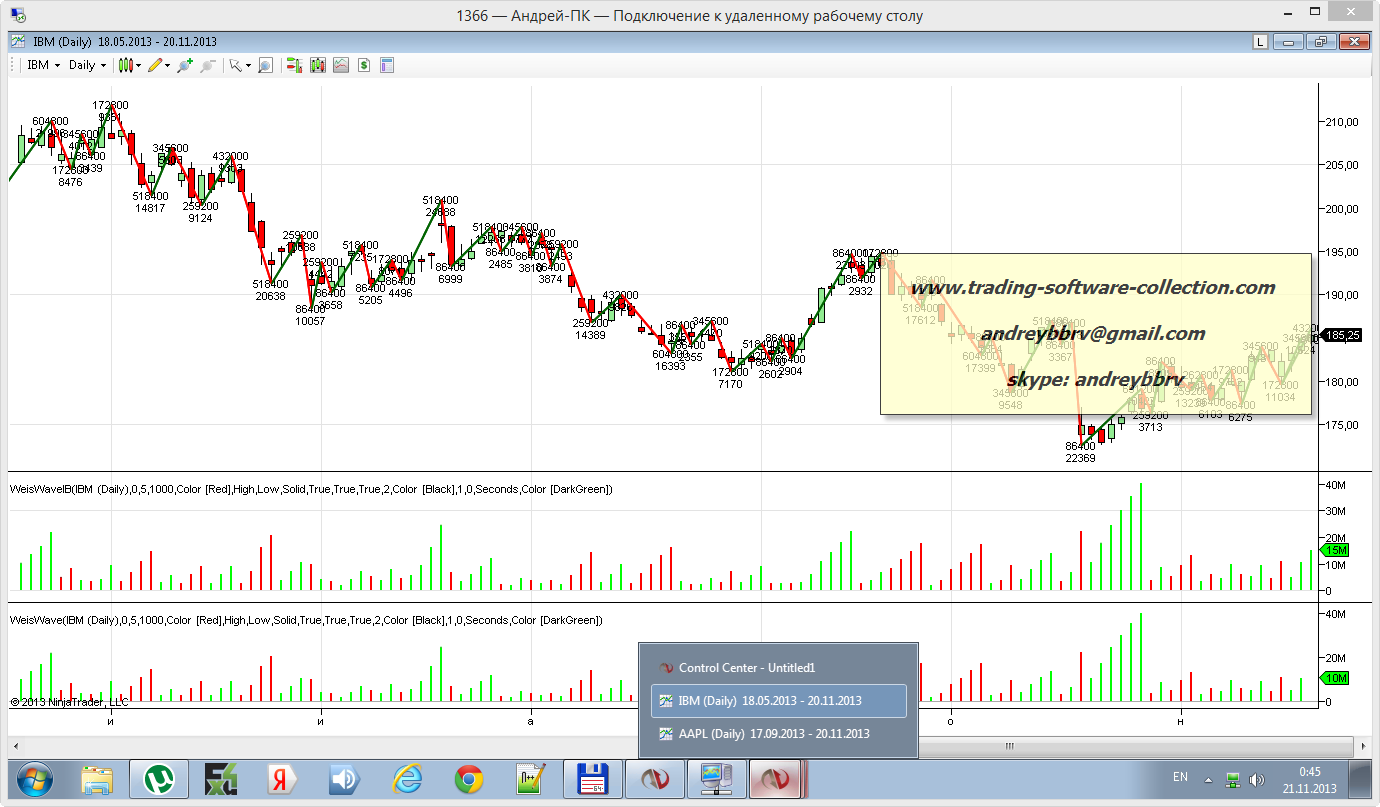Expand the Daily interval dropdown
Screen dimensions: 1380x807
tap(88, 65)
